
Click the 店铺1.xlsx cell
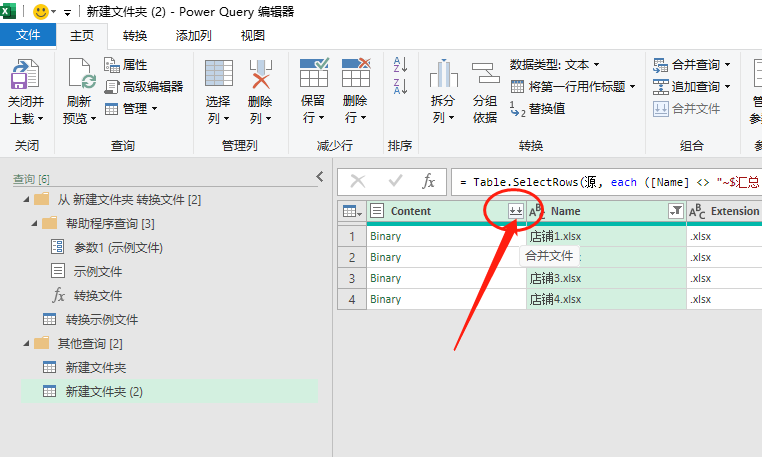click(606, 236)
